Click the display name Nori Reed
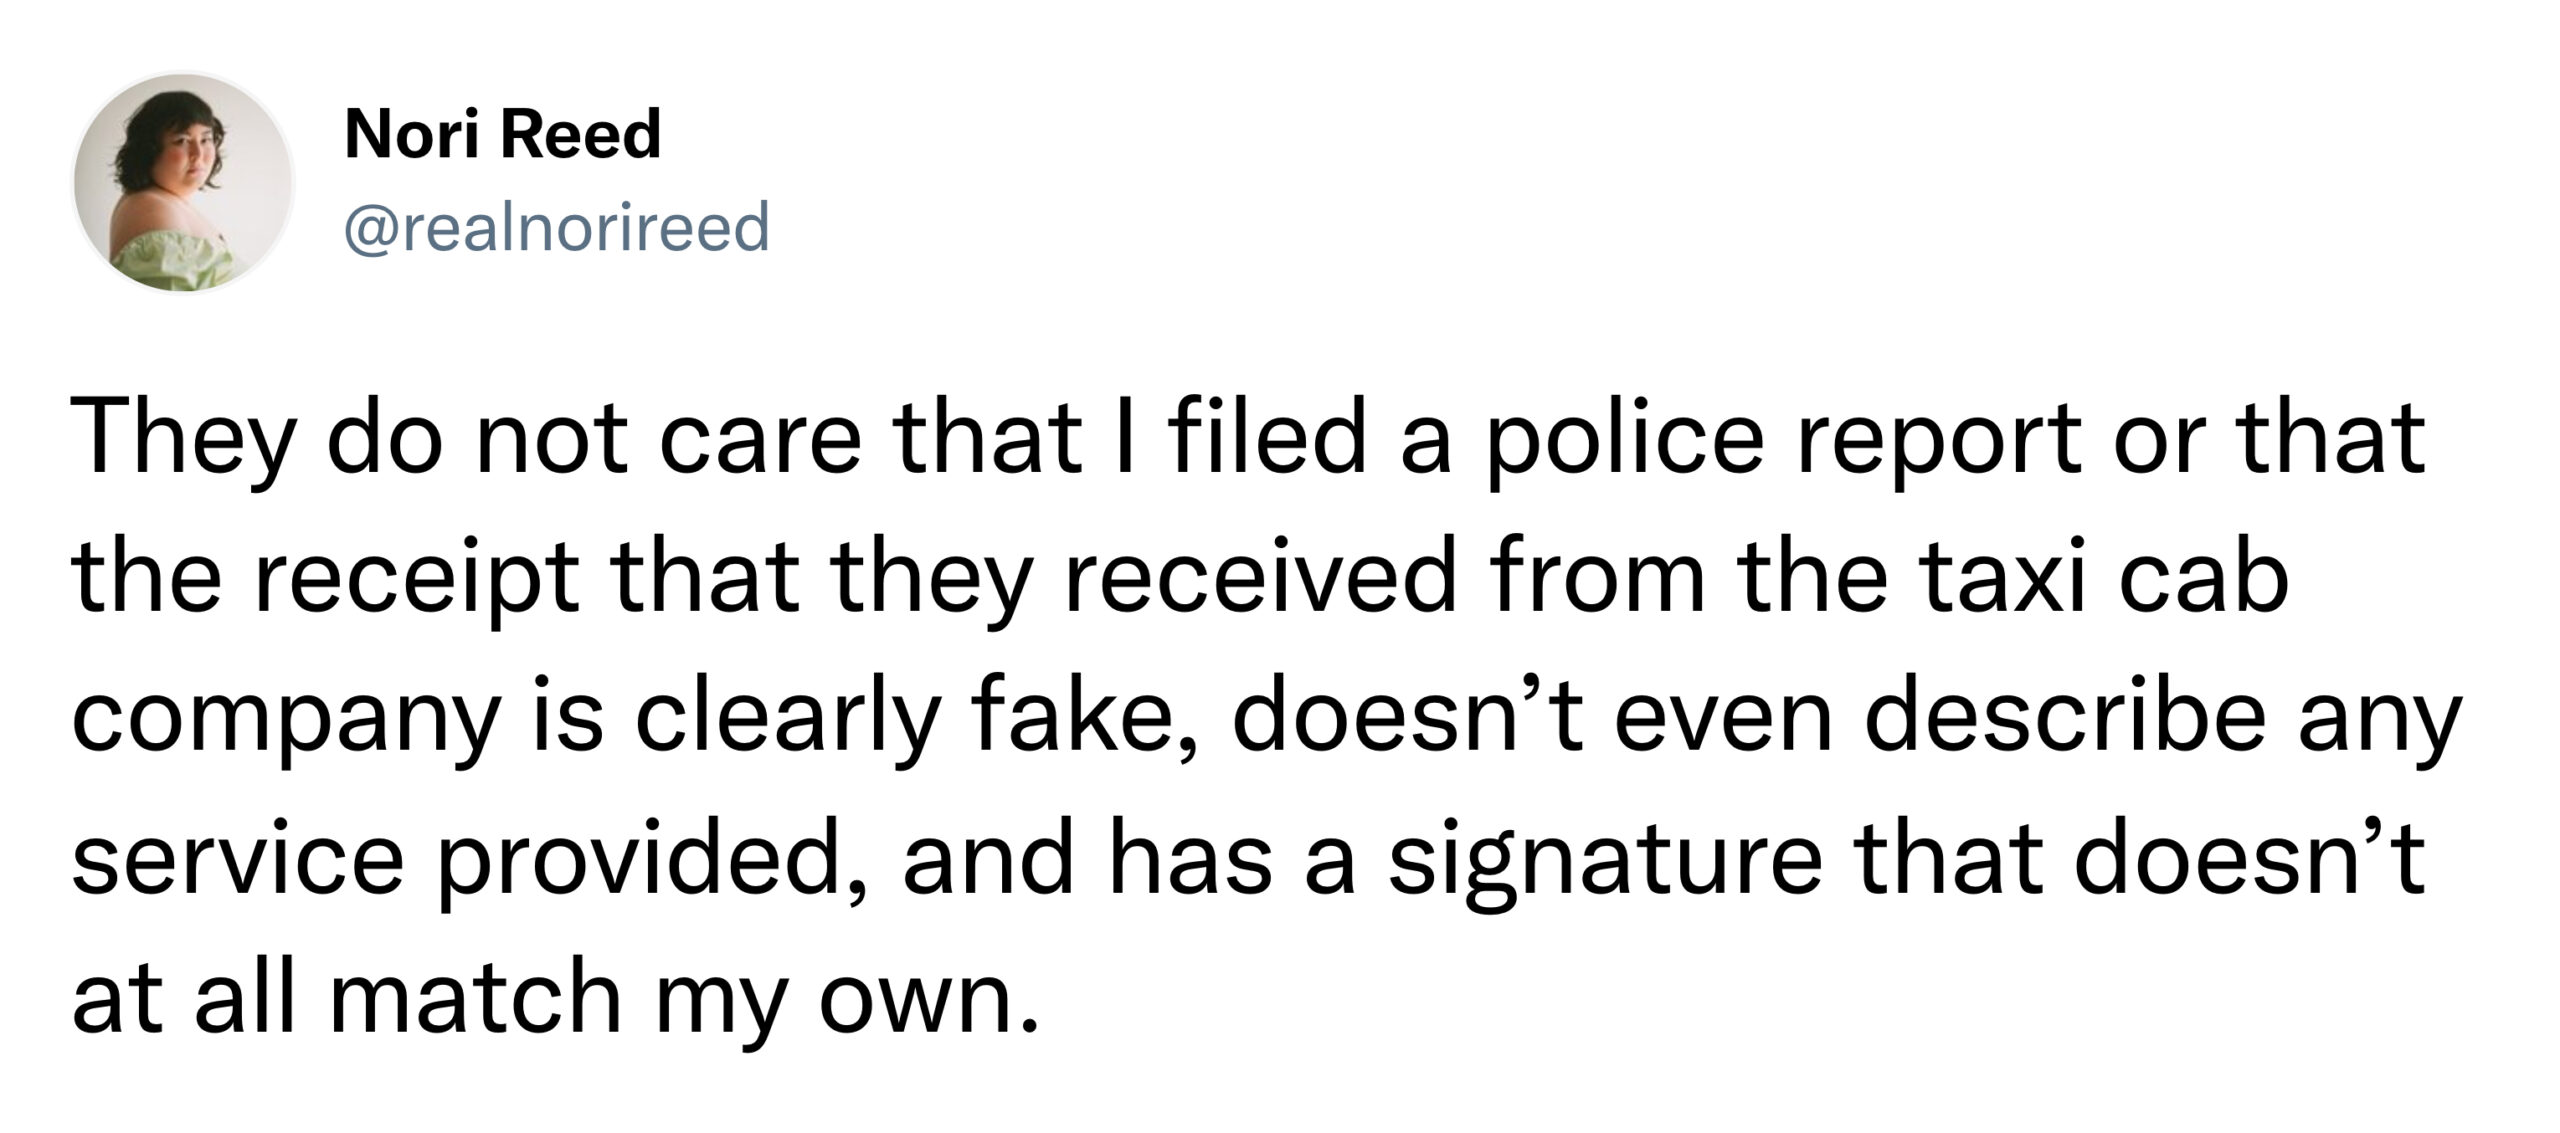 (502, 134)
